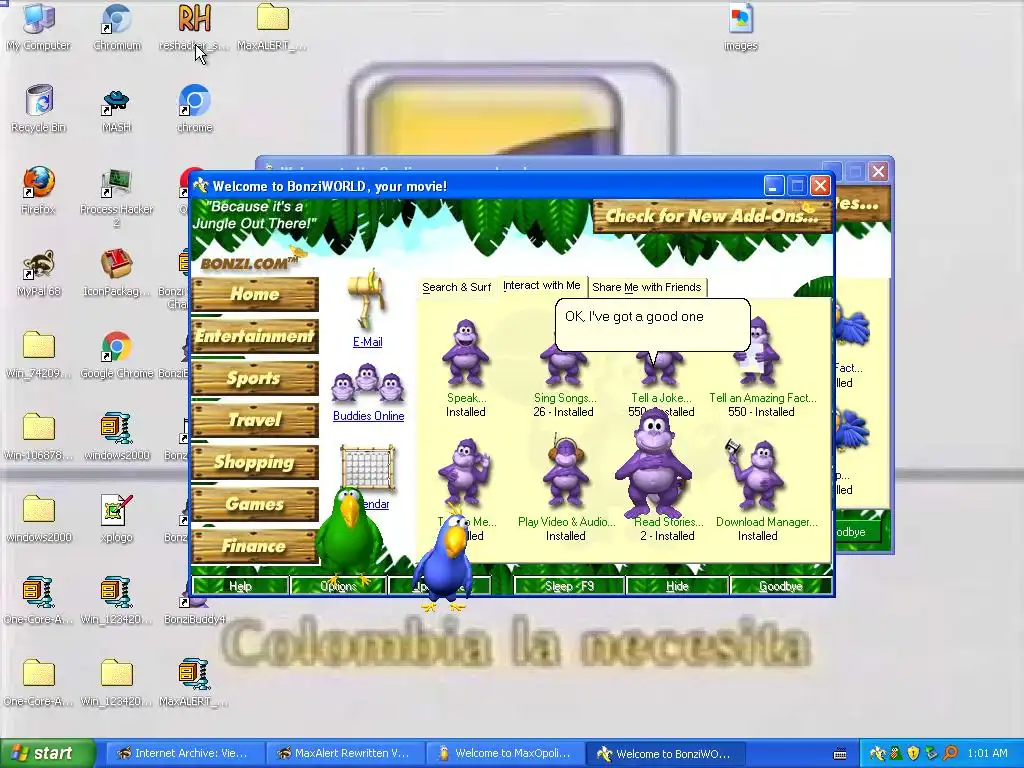This screenshot has width=1024, height=768.
Task: Click the Goodbye button in BonziWORLD
Action: coord(780,586)
